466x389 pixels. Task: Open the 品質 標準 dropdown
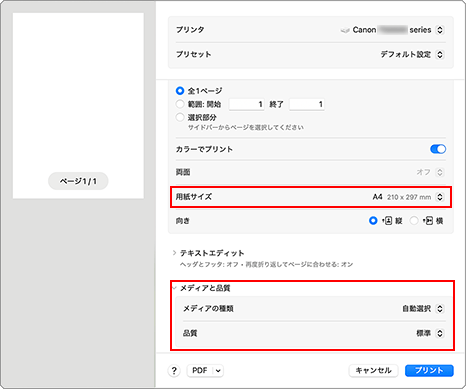(x=440, y=333)
